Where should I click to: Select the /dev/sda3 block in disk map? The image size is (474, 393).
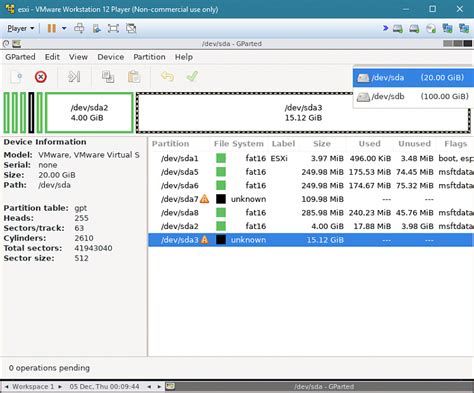[x=303, y=113]
